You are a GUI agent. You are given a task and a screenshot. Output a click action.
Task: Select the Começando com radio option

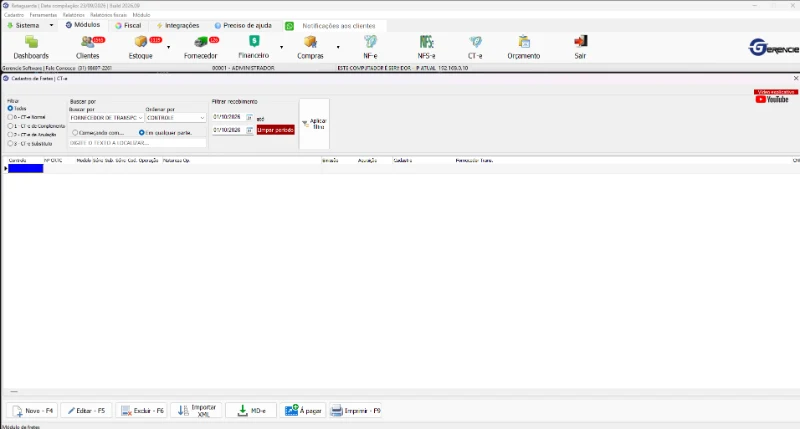[x=75, y=133]
